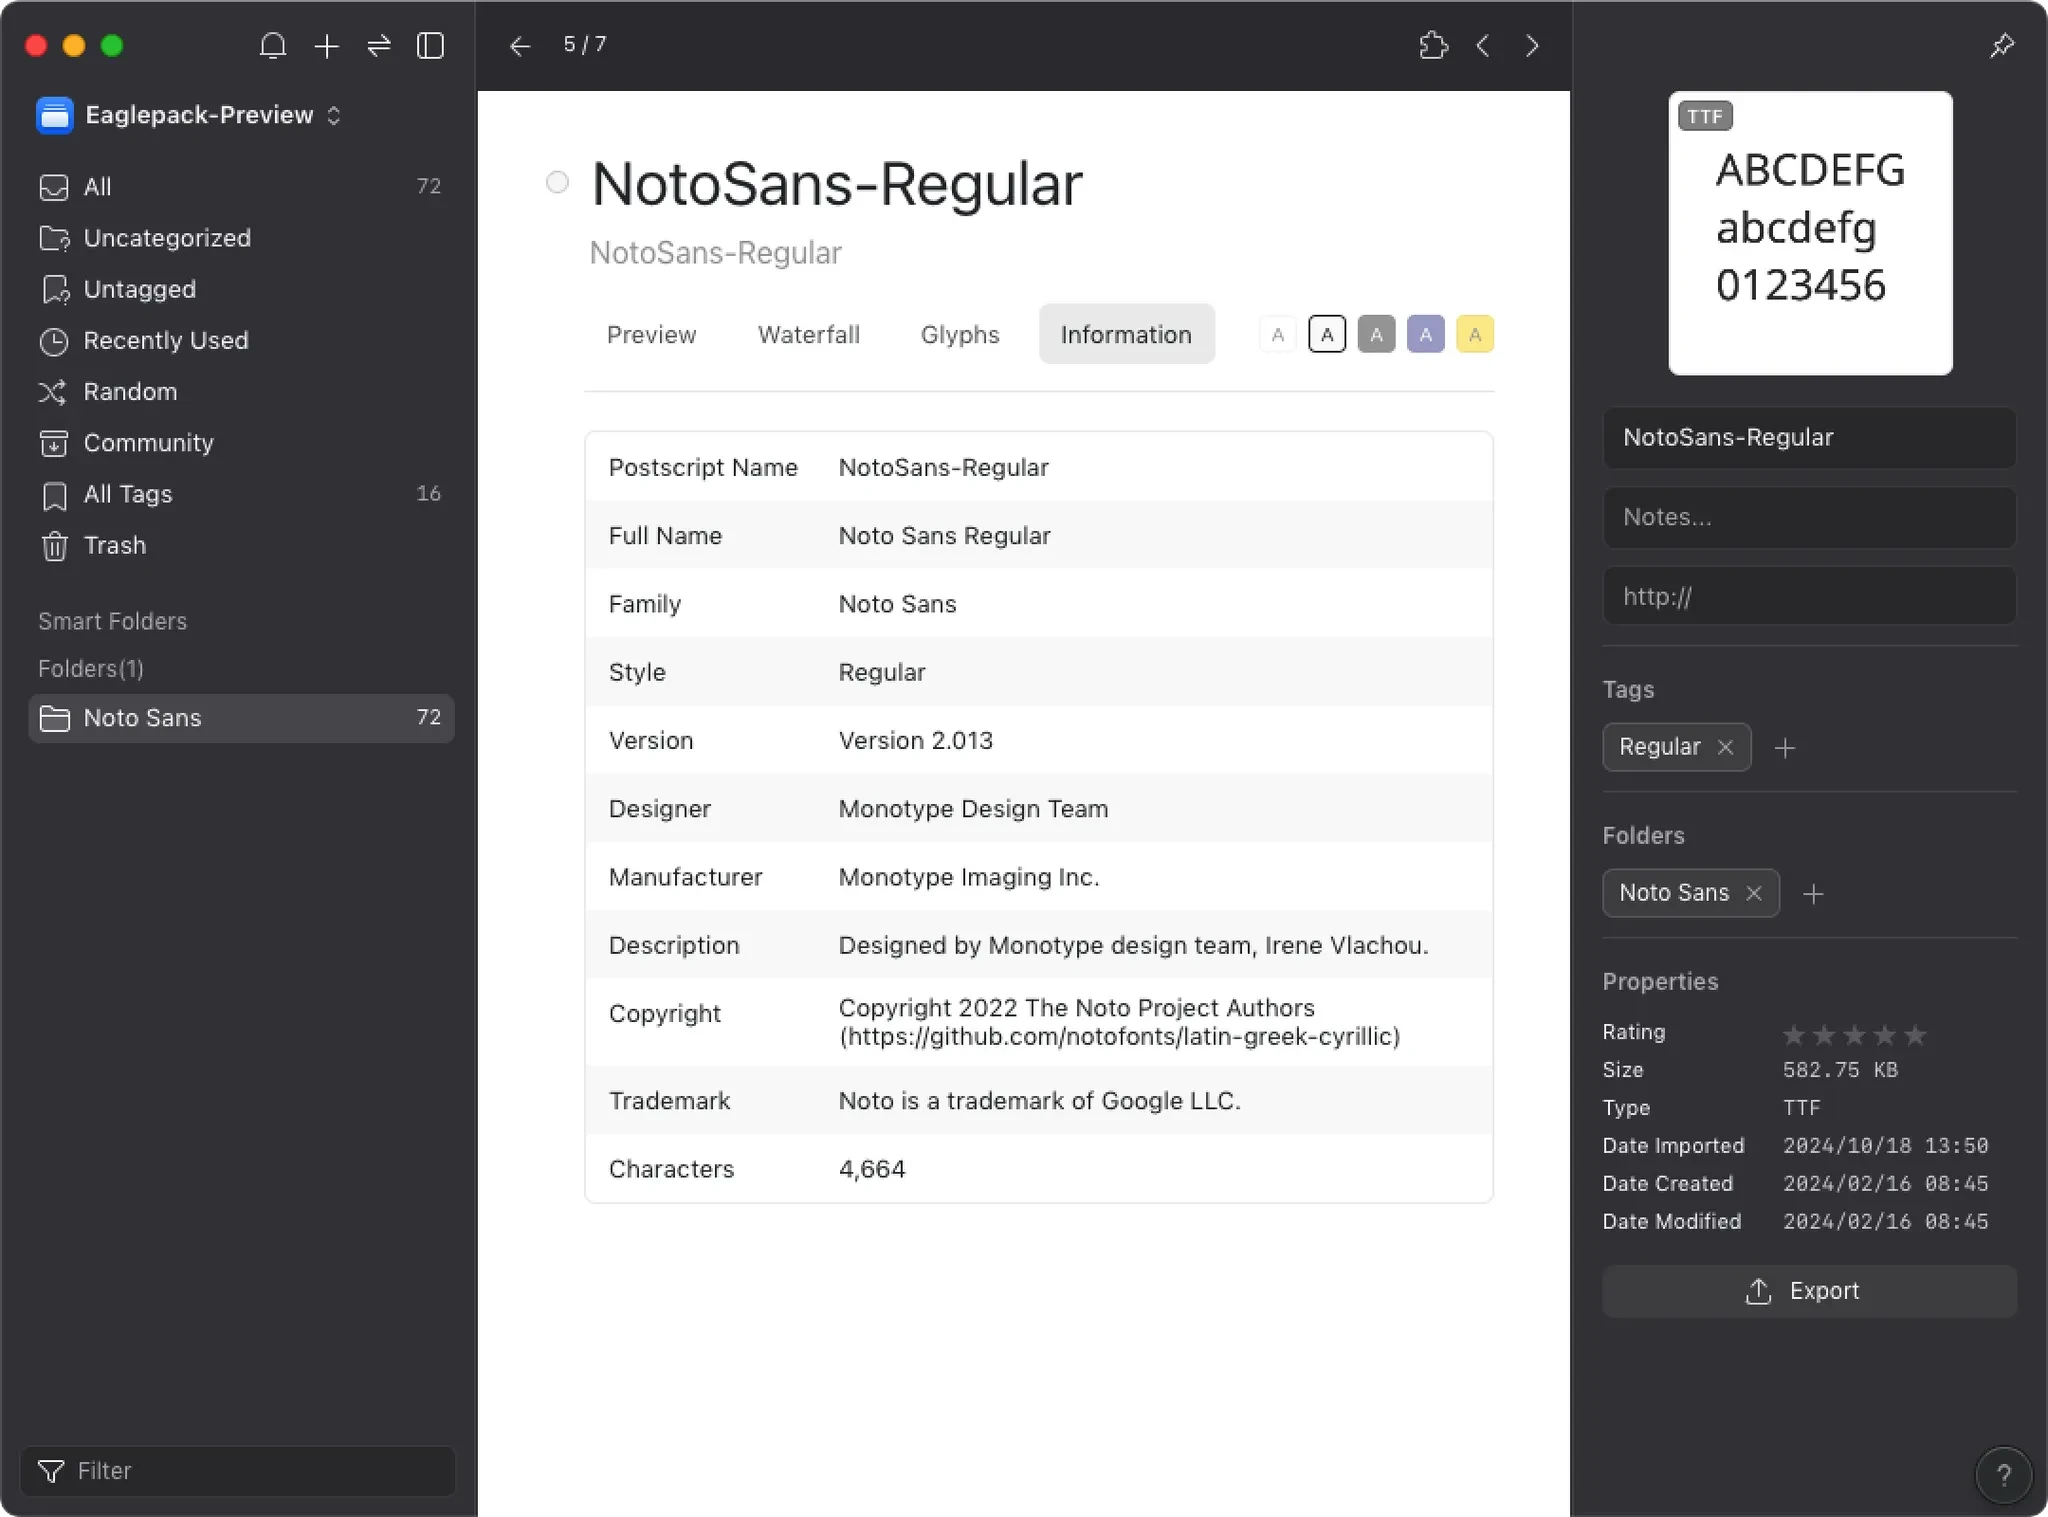Viewport: 2048px width, 1517px height.
Task: Click the Date Imported value 2024/10/18 13:50
Action: click(x=1885, y=1146)
